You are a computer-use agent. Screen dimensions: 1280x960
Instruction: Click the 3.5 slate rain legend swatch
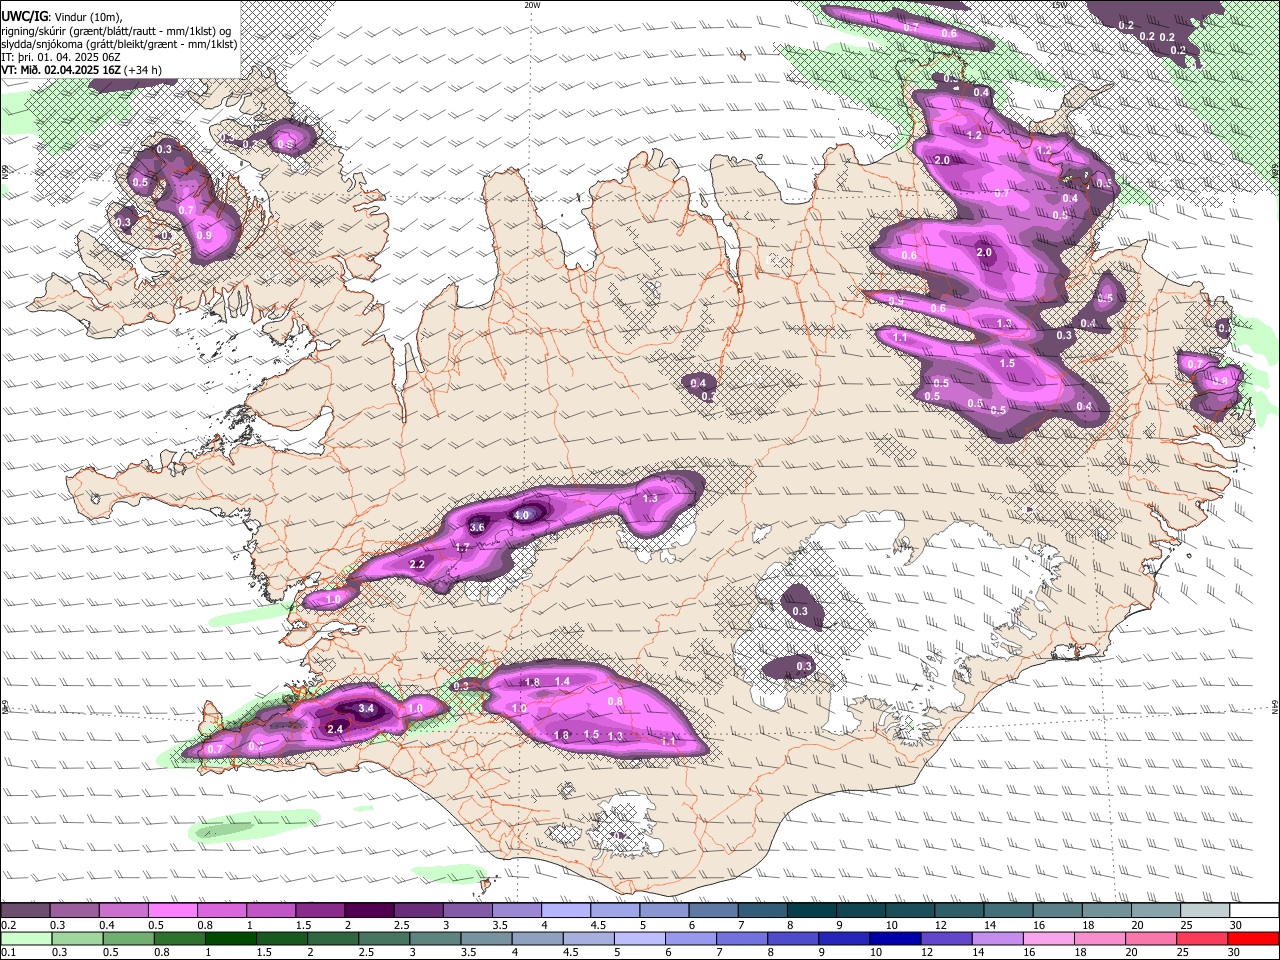[x=485, y=938]
